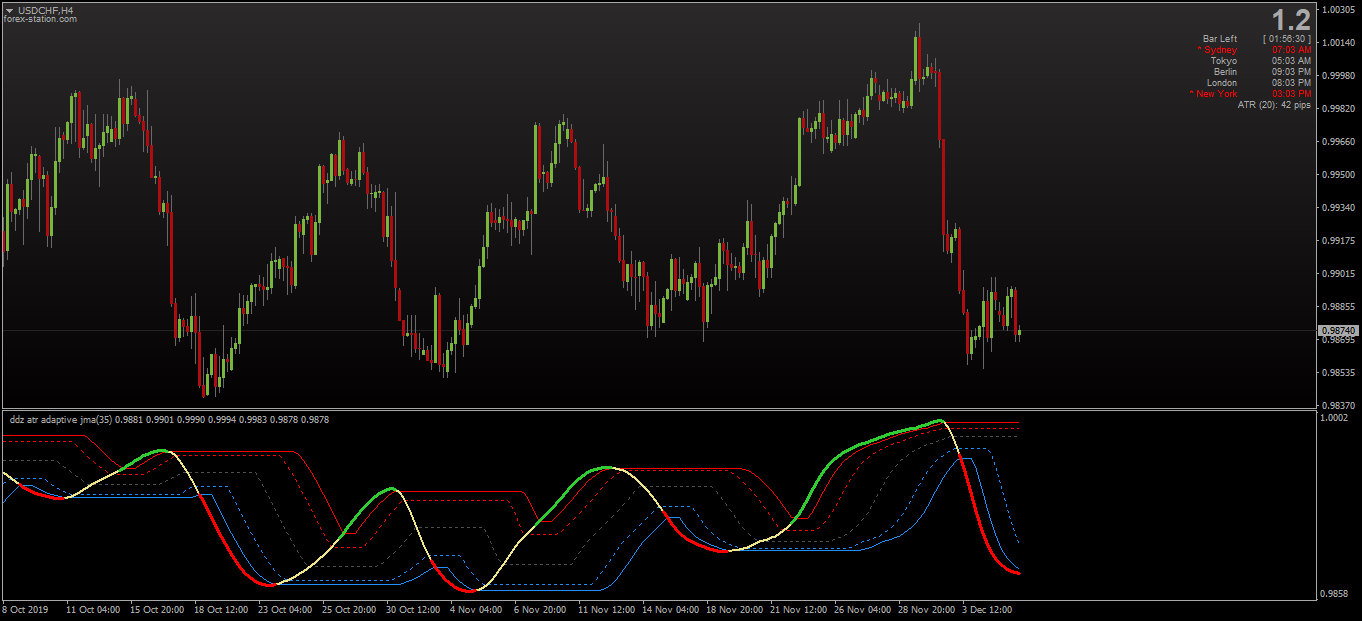1362x621 pixels.
Task: Click the forex-station.com label
Action: tap(40, 19)
